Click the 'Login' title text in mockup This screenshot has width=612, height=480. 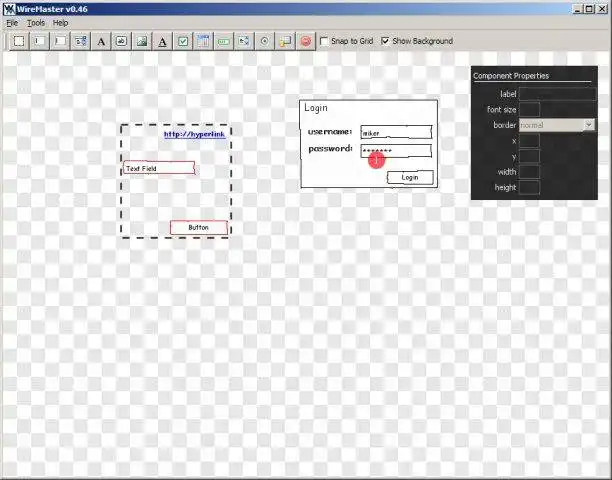pos(316,108)
